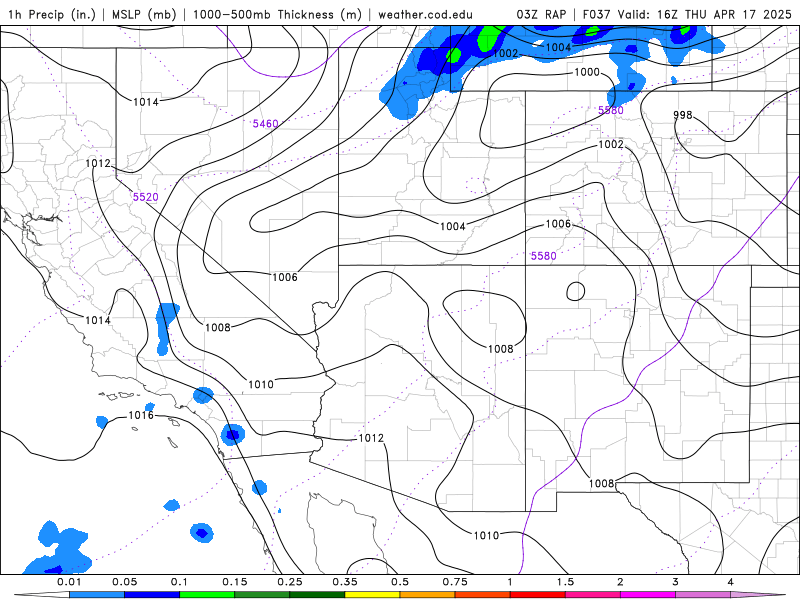Select '1000-500mb Thickness (m)' header text
The image size is (800, 600).
277,14
